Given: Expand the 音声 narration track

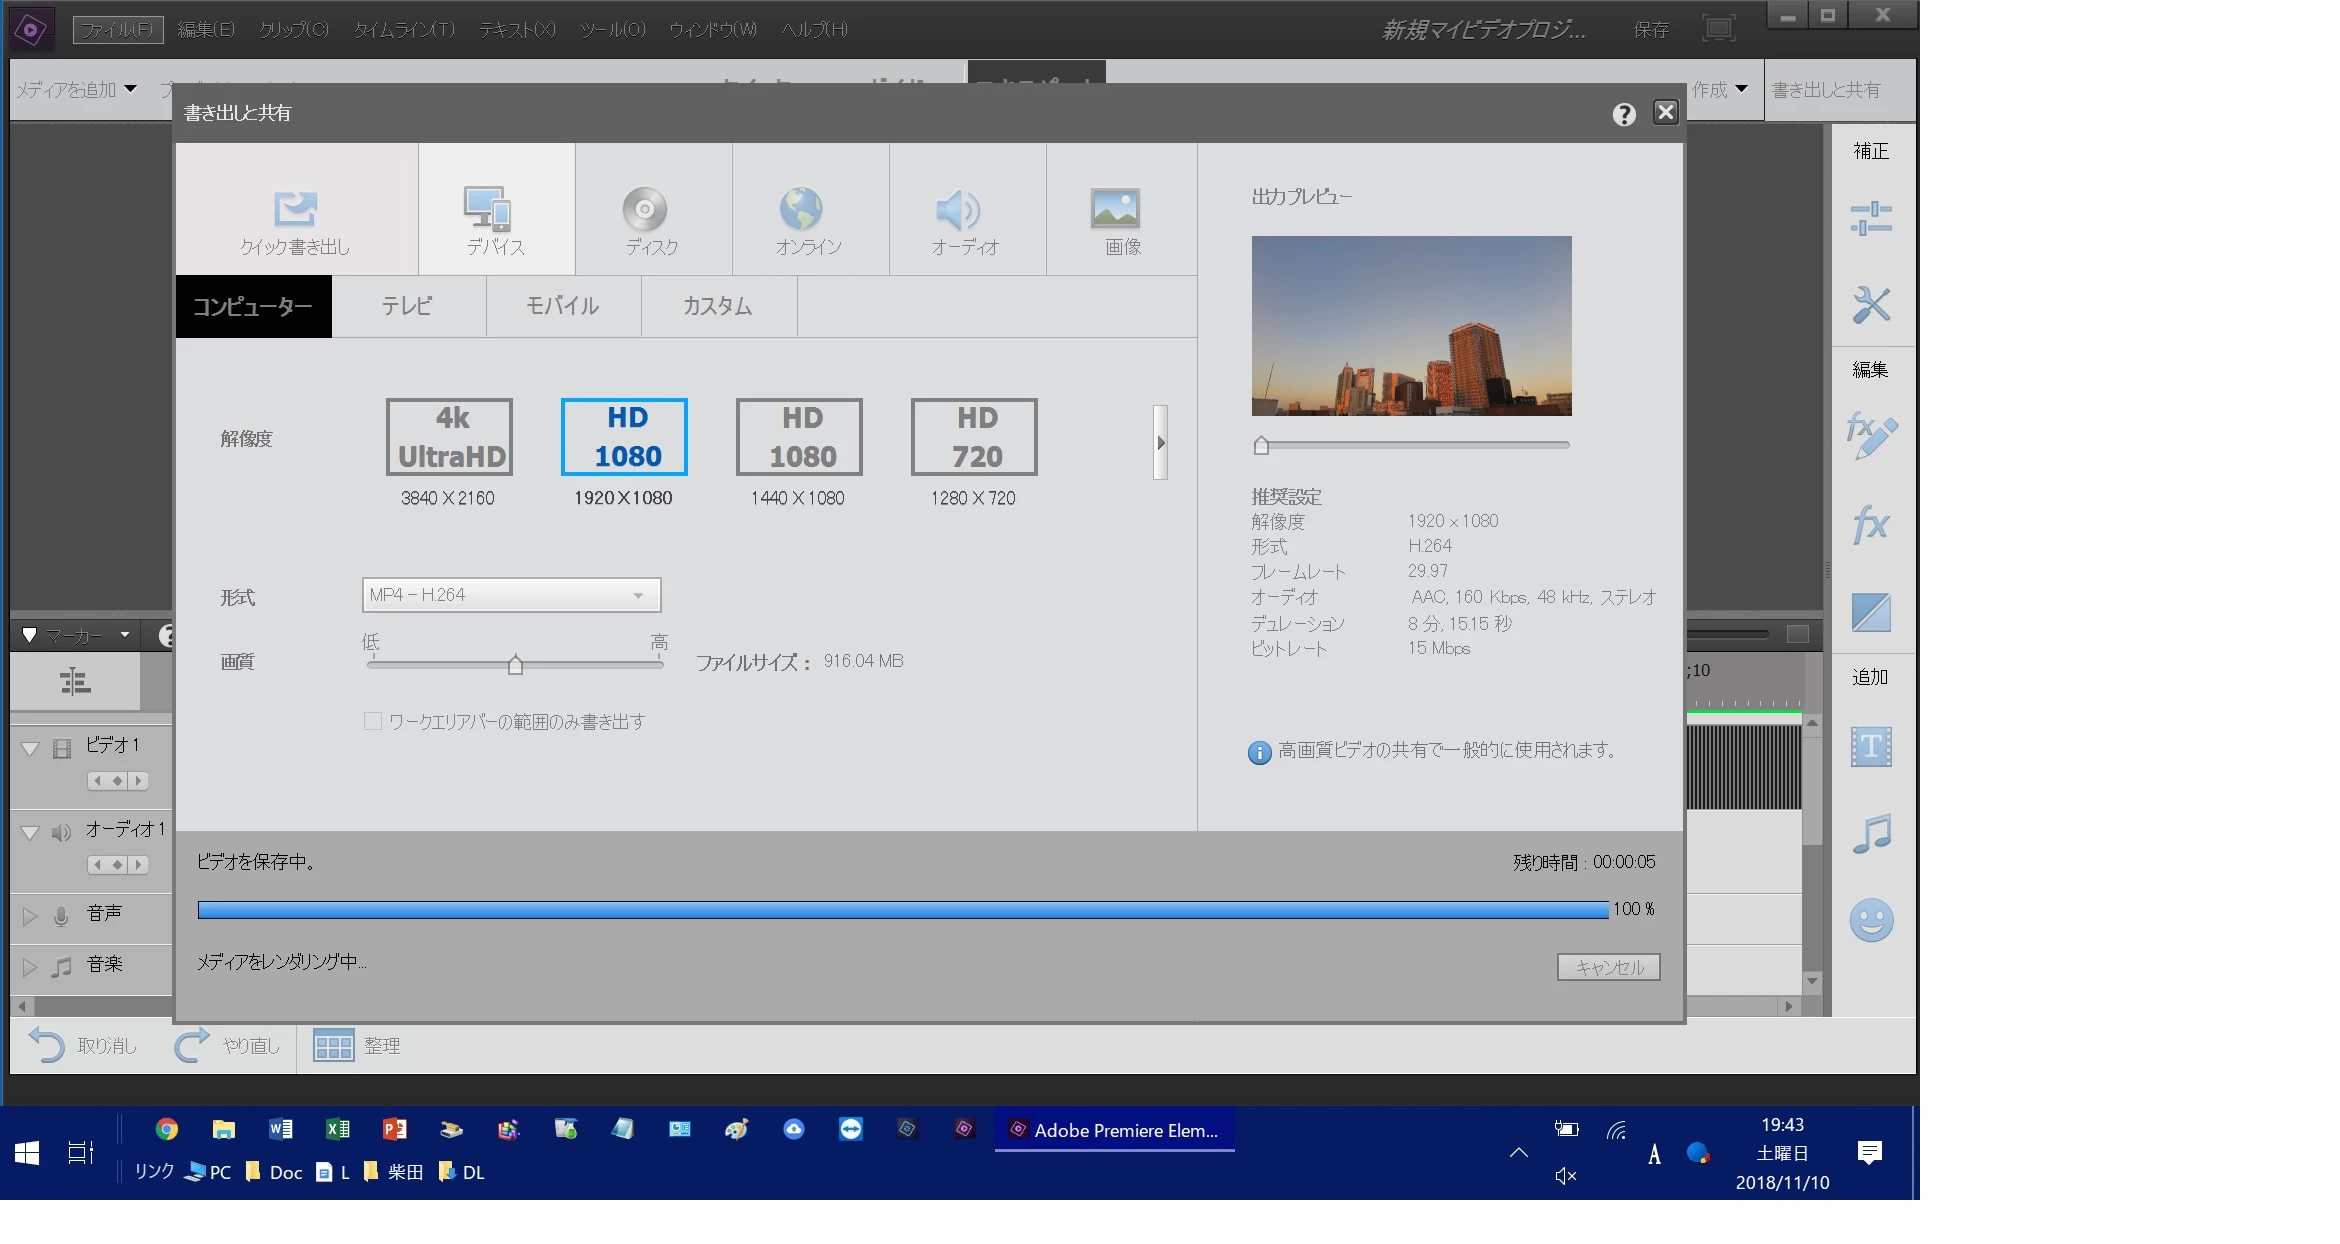Looking at the screenshot, I should (x=30, y=915).
